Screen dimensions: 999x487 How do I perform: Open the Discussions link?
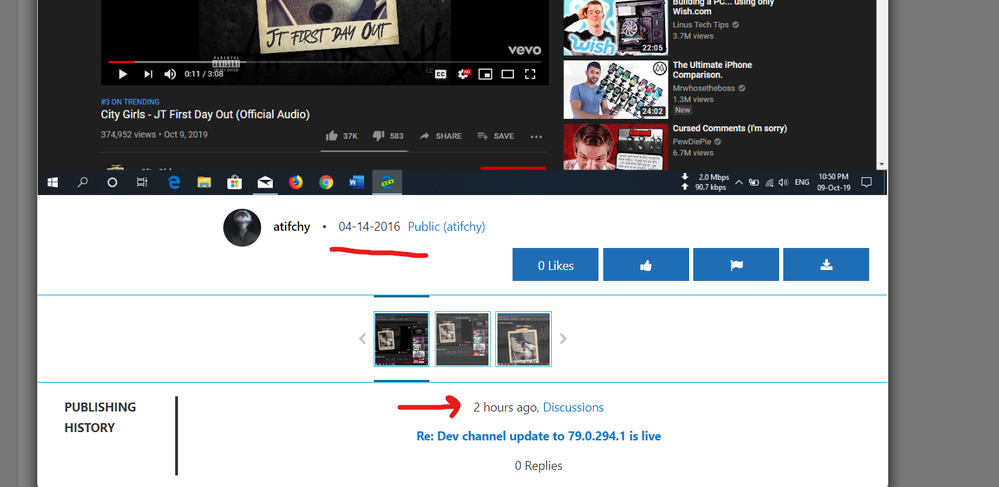[x=573, y=407]
